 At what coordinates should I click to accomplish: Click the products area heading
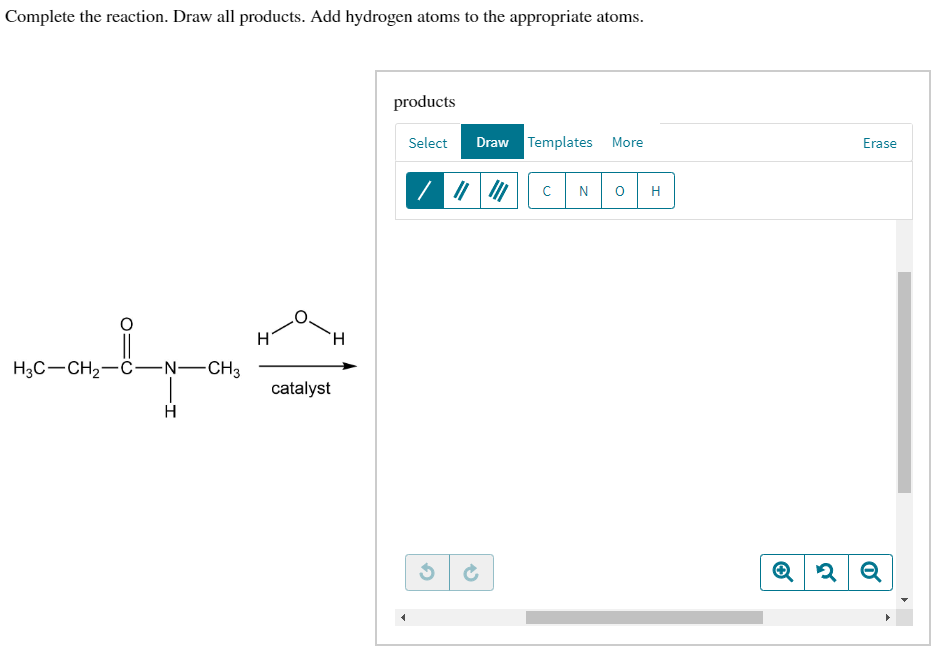424,101
